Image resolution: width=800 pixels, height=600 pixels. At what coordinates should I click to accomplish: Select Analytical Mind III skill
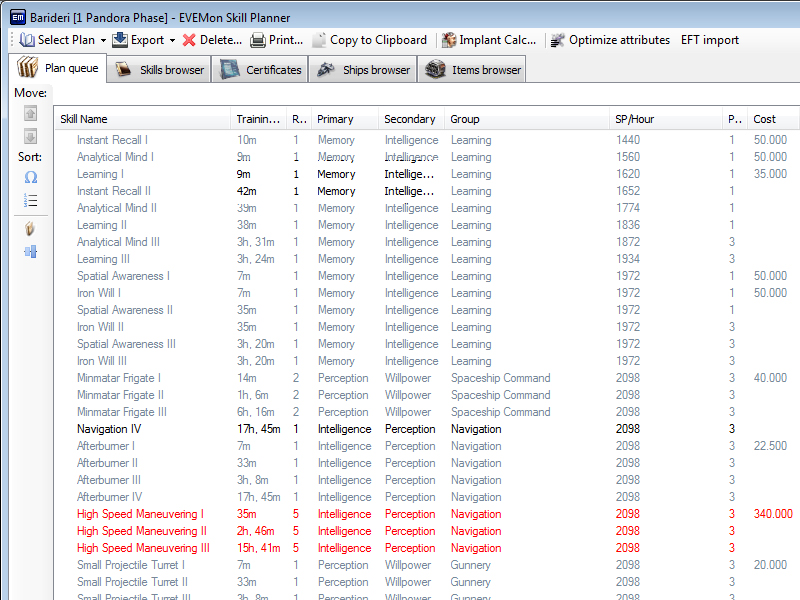[x=118, y=242]
